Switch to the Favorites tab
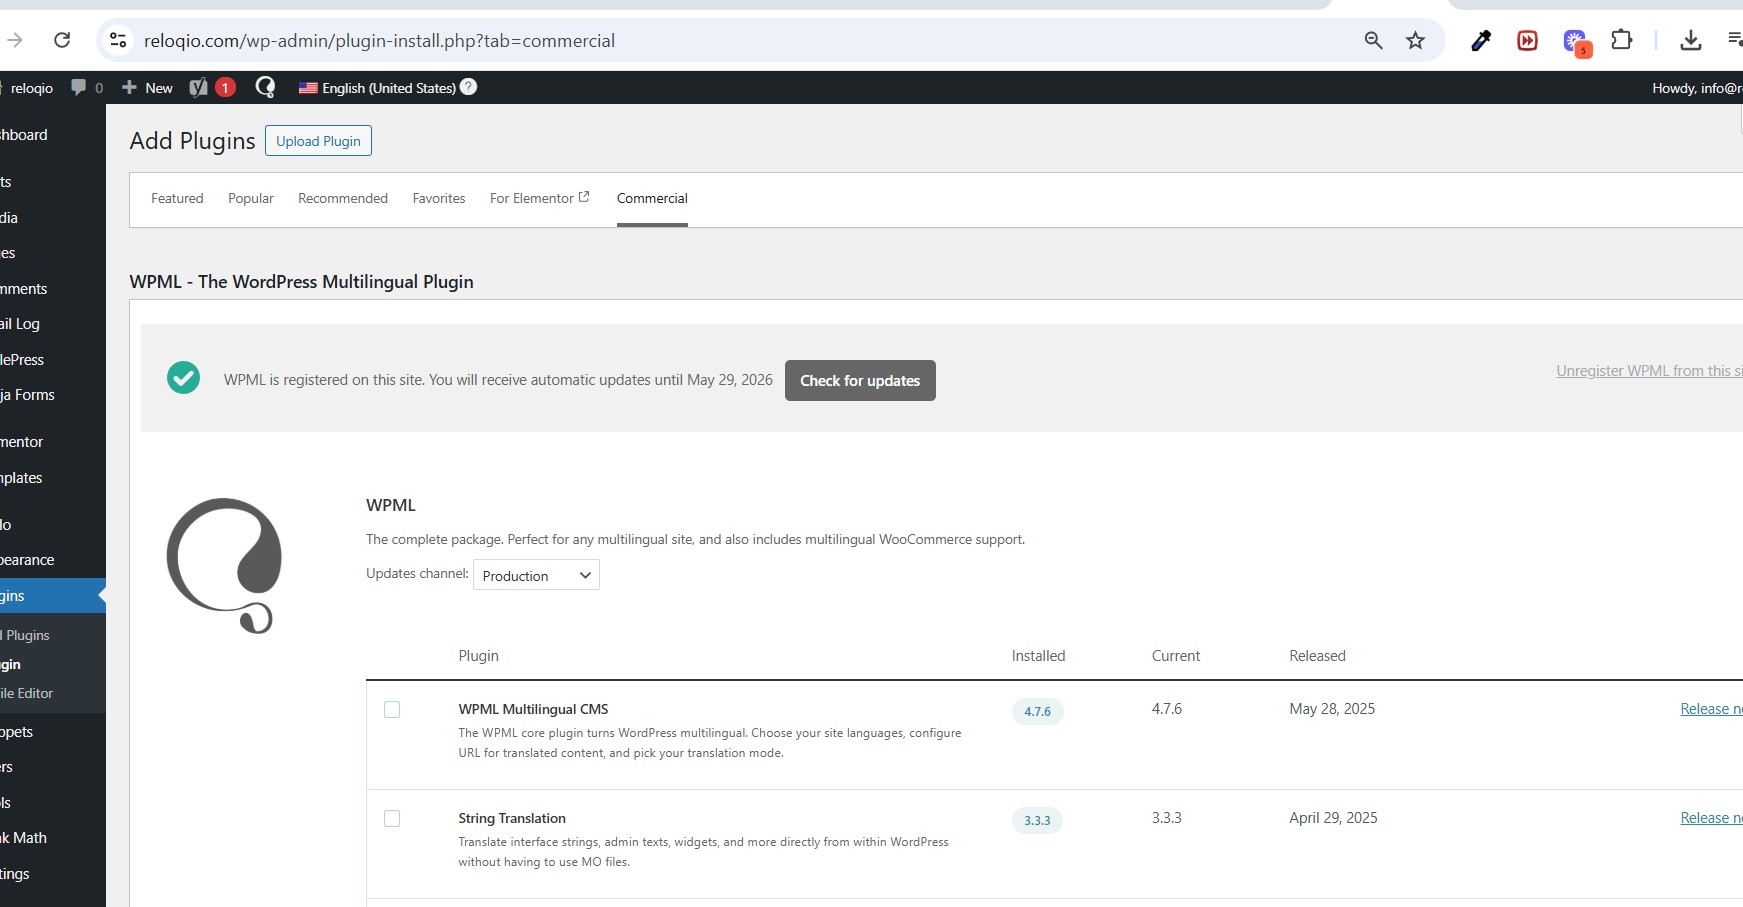Screen dimensions: 1743x907 click(x=439, y=198)
